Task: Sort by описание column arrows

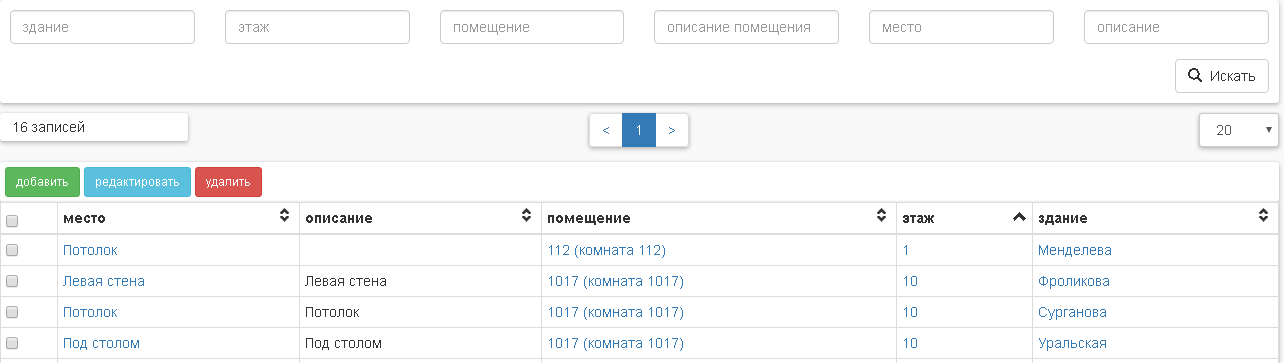Action: (x=527, y=216)
